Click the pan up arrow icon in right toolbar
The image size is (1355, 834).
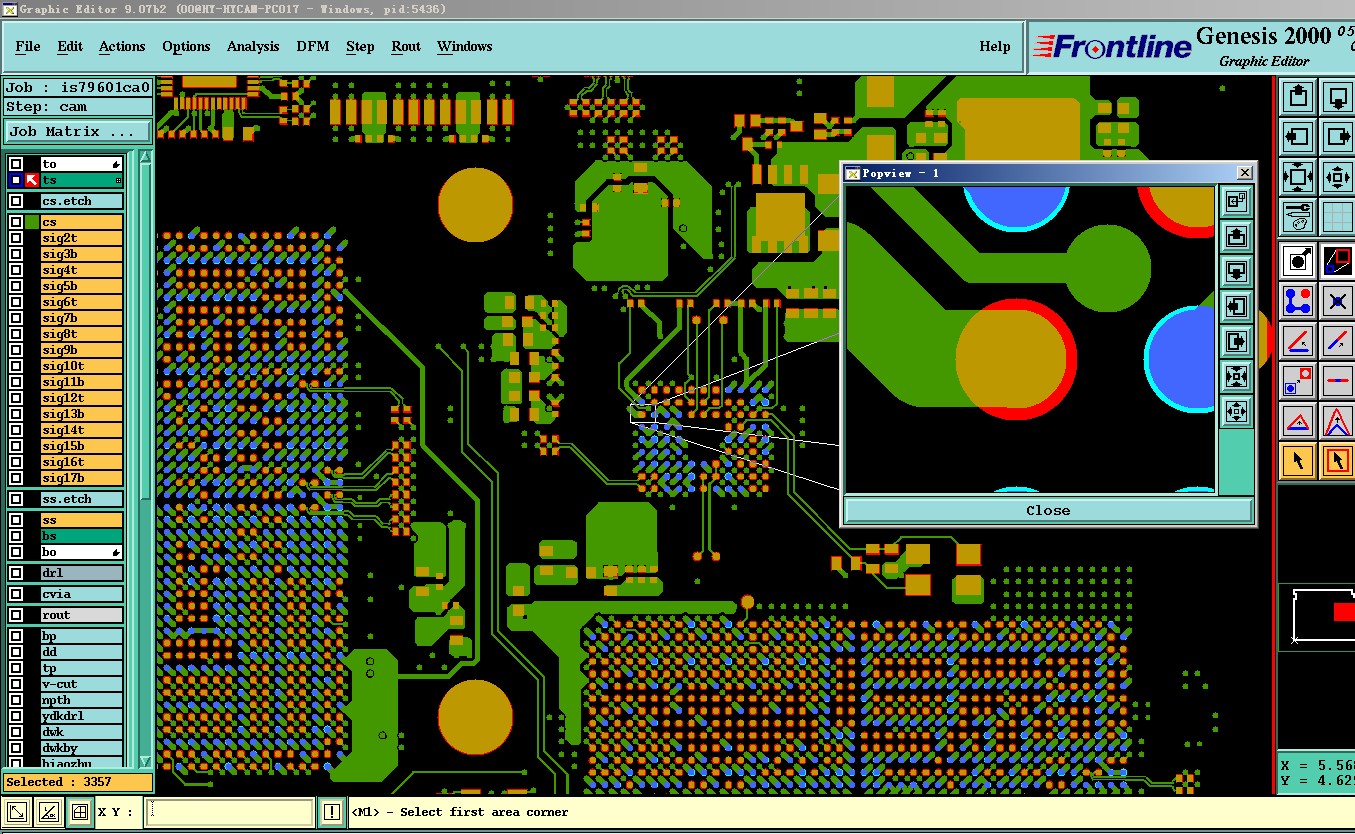pos(1299,97)
